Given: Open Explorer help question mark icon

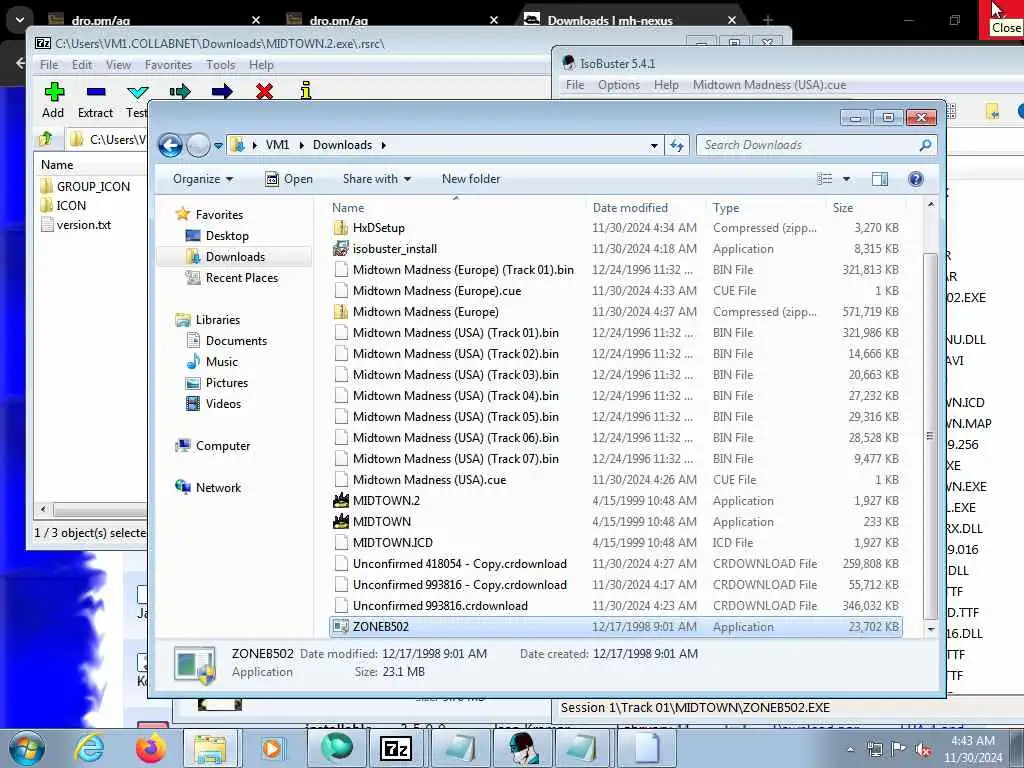Looking at the screenshot, I should click(916, 179).
